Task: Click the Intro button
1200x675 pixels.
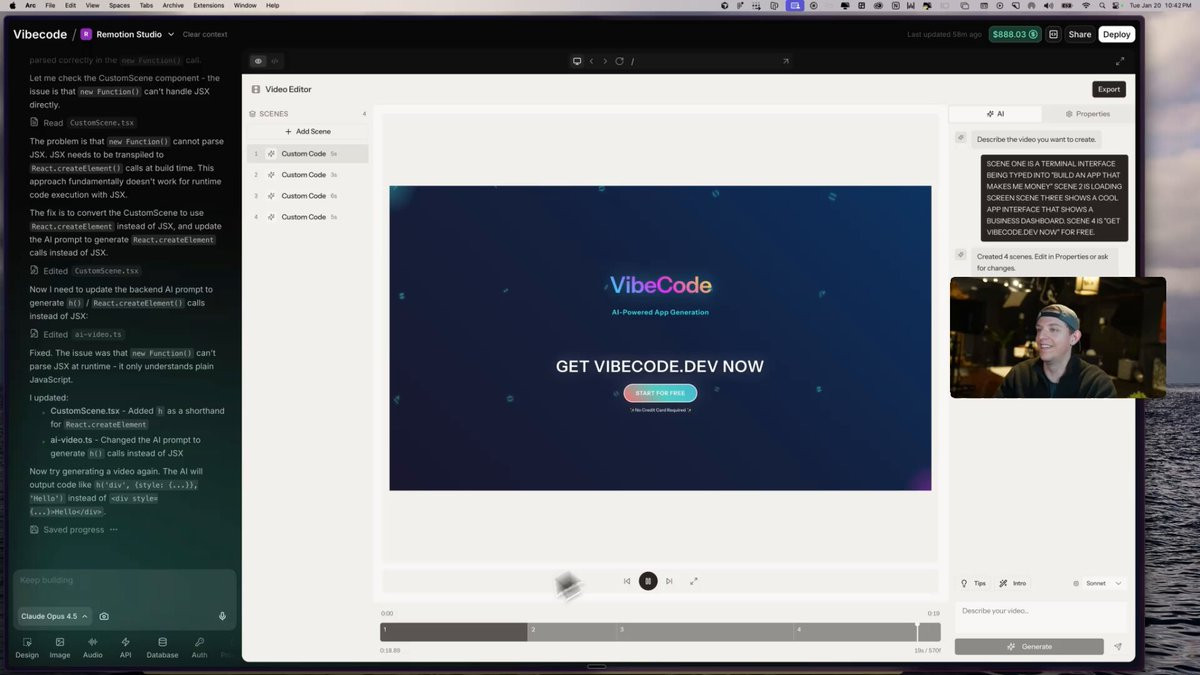Action: tap(1012, 583)
